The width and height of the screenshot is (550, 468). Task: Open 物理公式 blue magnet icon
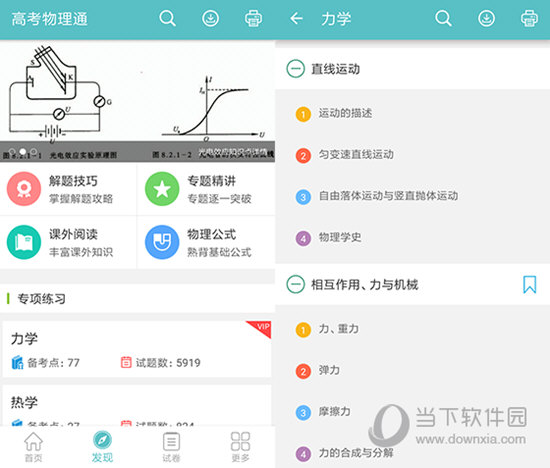click(x=162, y=242)
